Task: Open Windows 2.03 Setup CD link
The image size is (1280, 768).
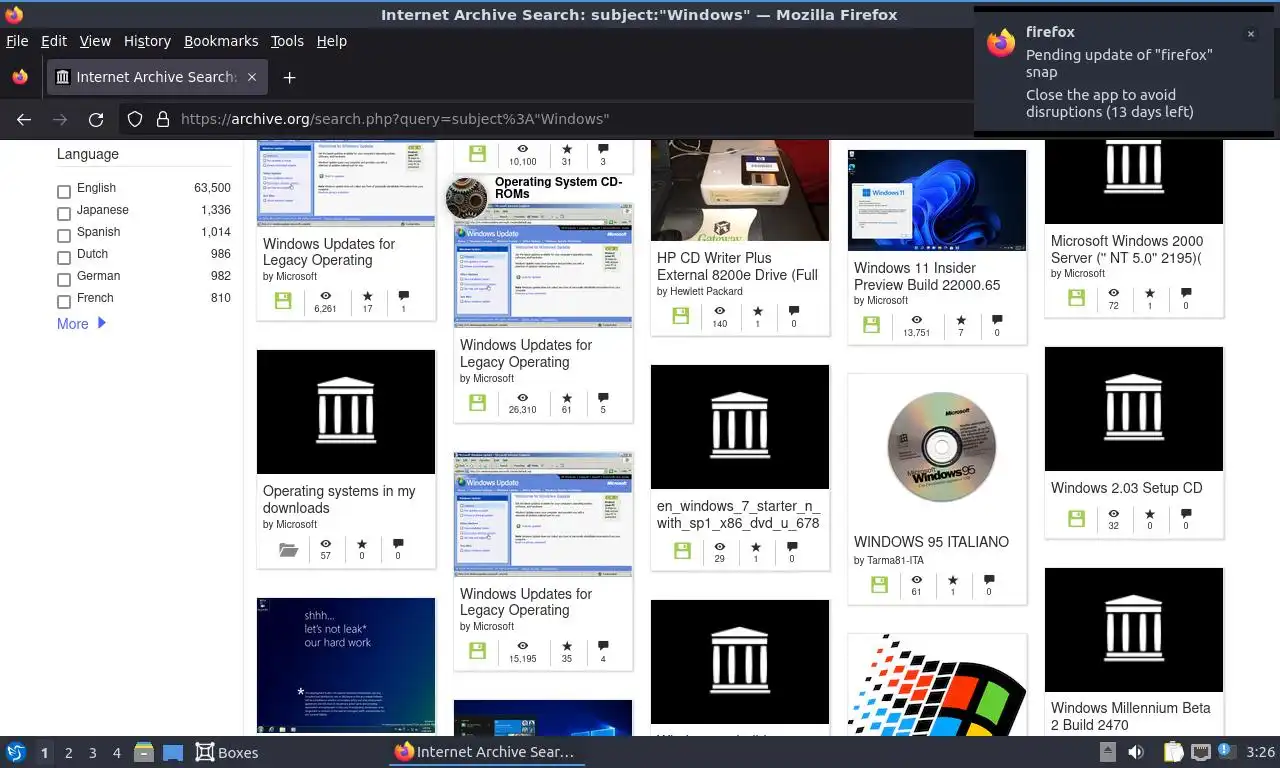Action: pyautogui.click(x=1126, y=488)
